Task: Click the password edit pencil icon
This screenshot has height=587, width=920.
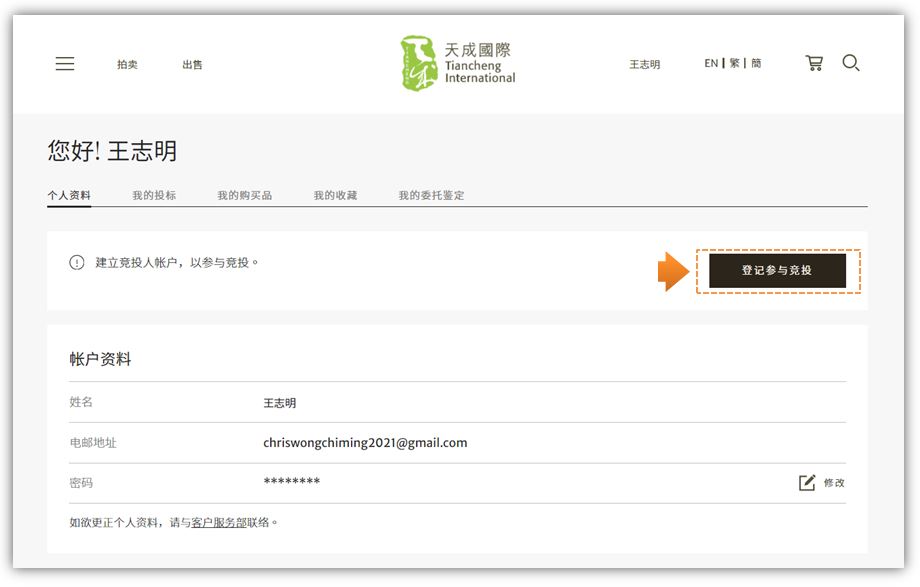Action: tap(807, 483)
